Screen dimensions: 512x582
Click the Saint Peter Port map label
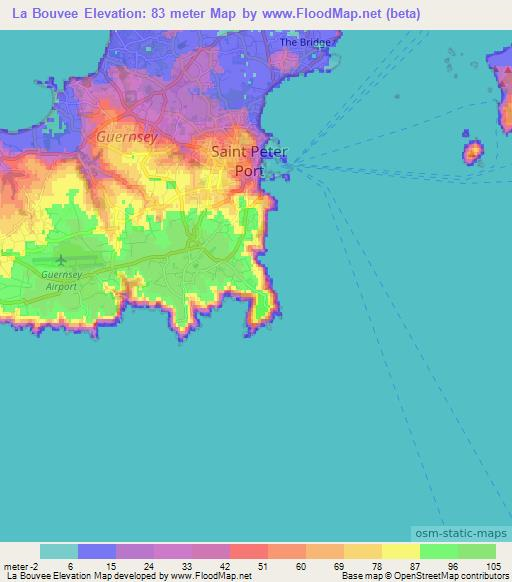click(x=249, y=161)
